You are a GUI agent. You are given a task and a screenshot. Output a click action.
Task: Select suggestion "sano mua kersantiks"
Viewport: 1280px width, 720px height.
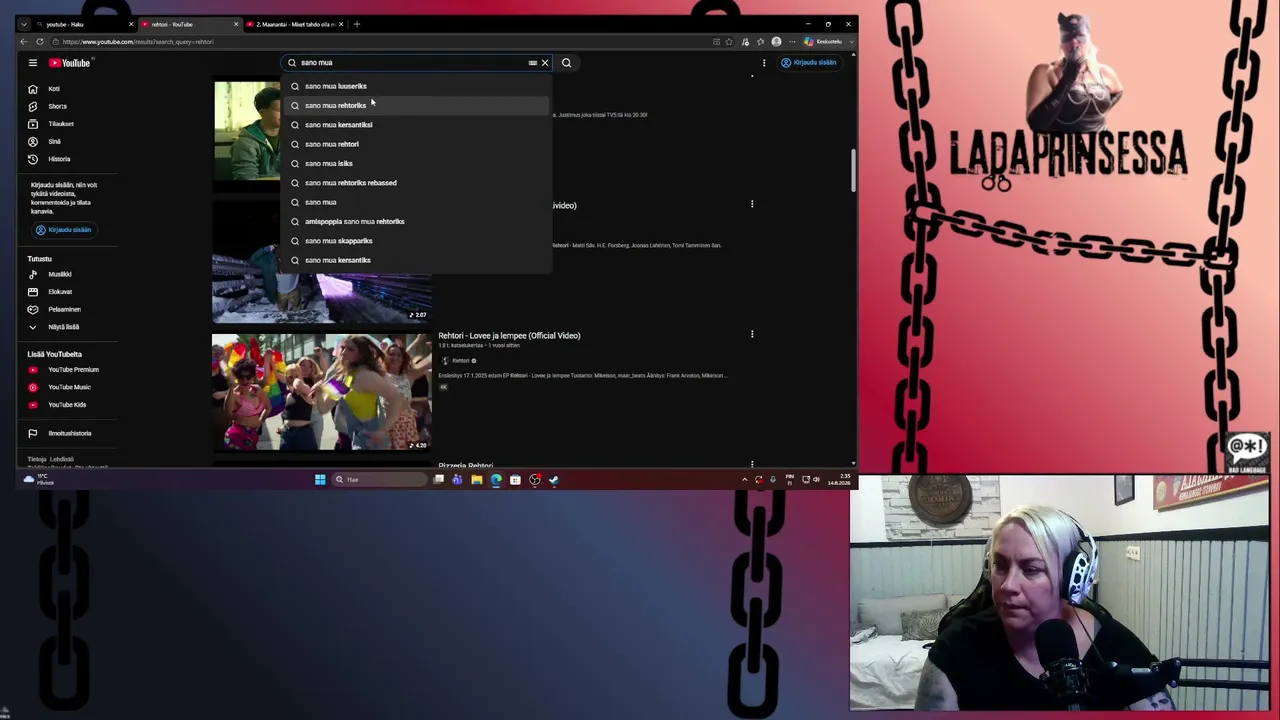(x=416, y=260)
